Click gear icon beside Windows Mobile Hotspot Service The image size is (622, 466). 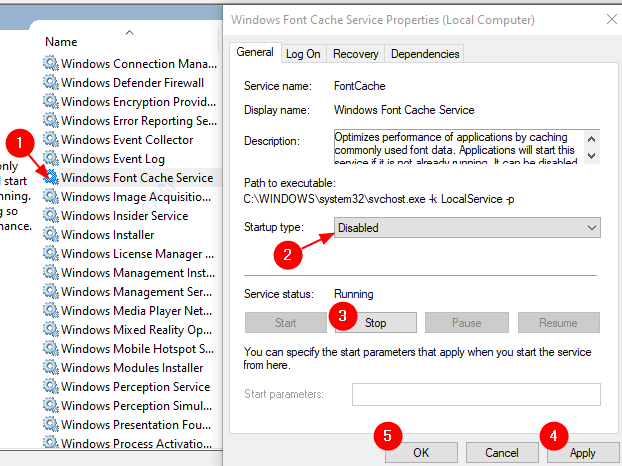51,349
